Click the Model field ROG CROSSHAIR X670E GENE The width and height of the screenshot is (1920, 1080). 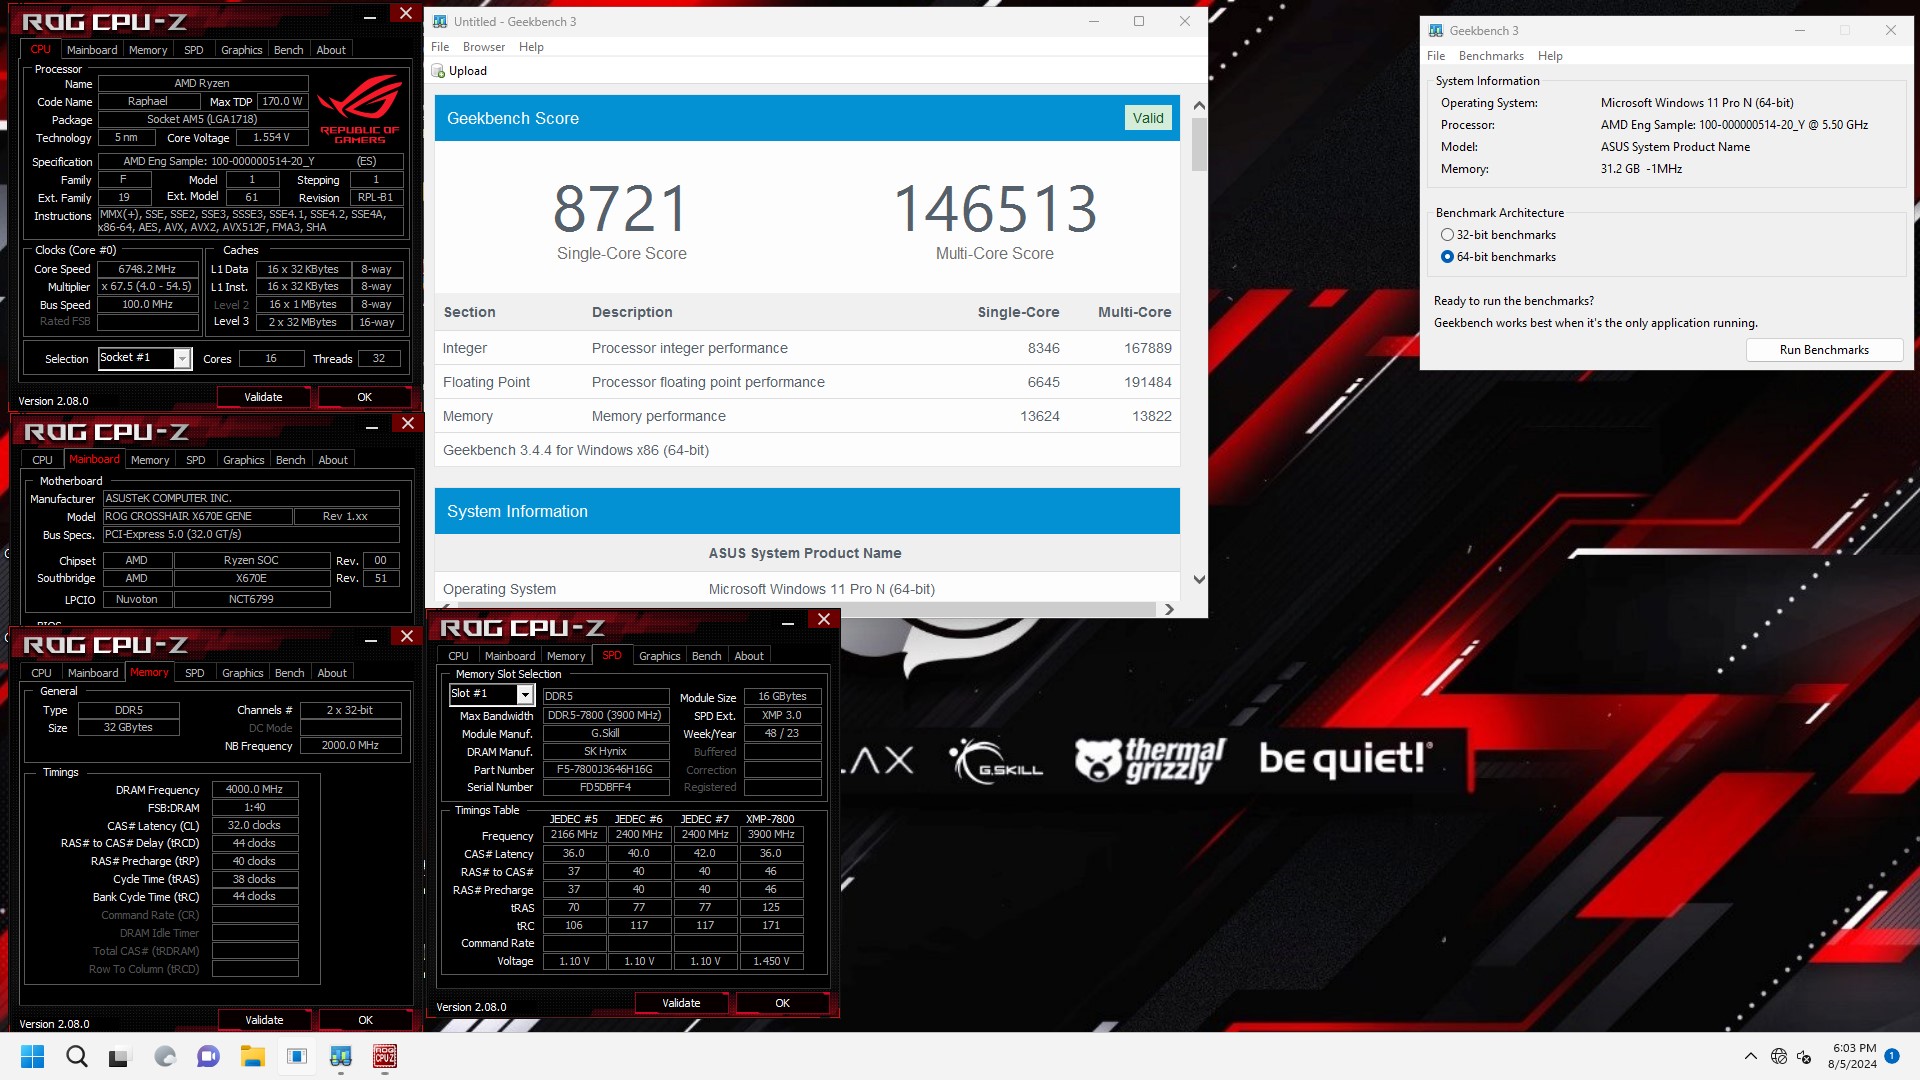pos(198,517)
